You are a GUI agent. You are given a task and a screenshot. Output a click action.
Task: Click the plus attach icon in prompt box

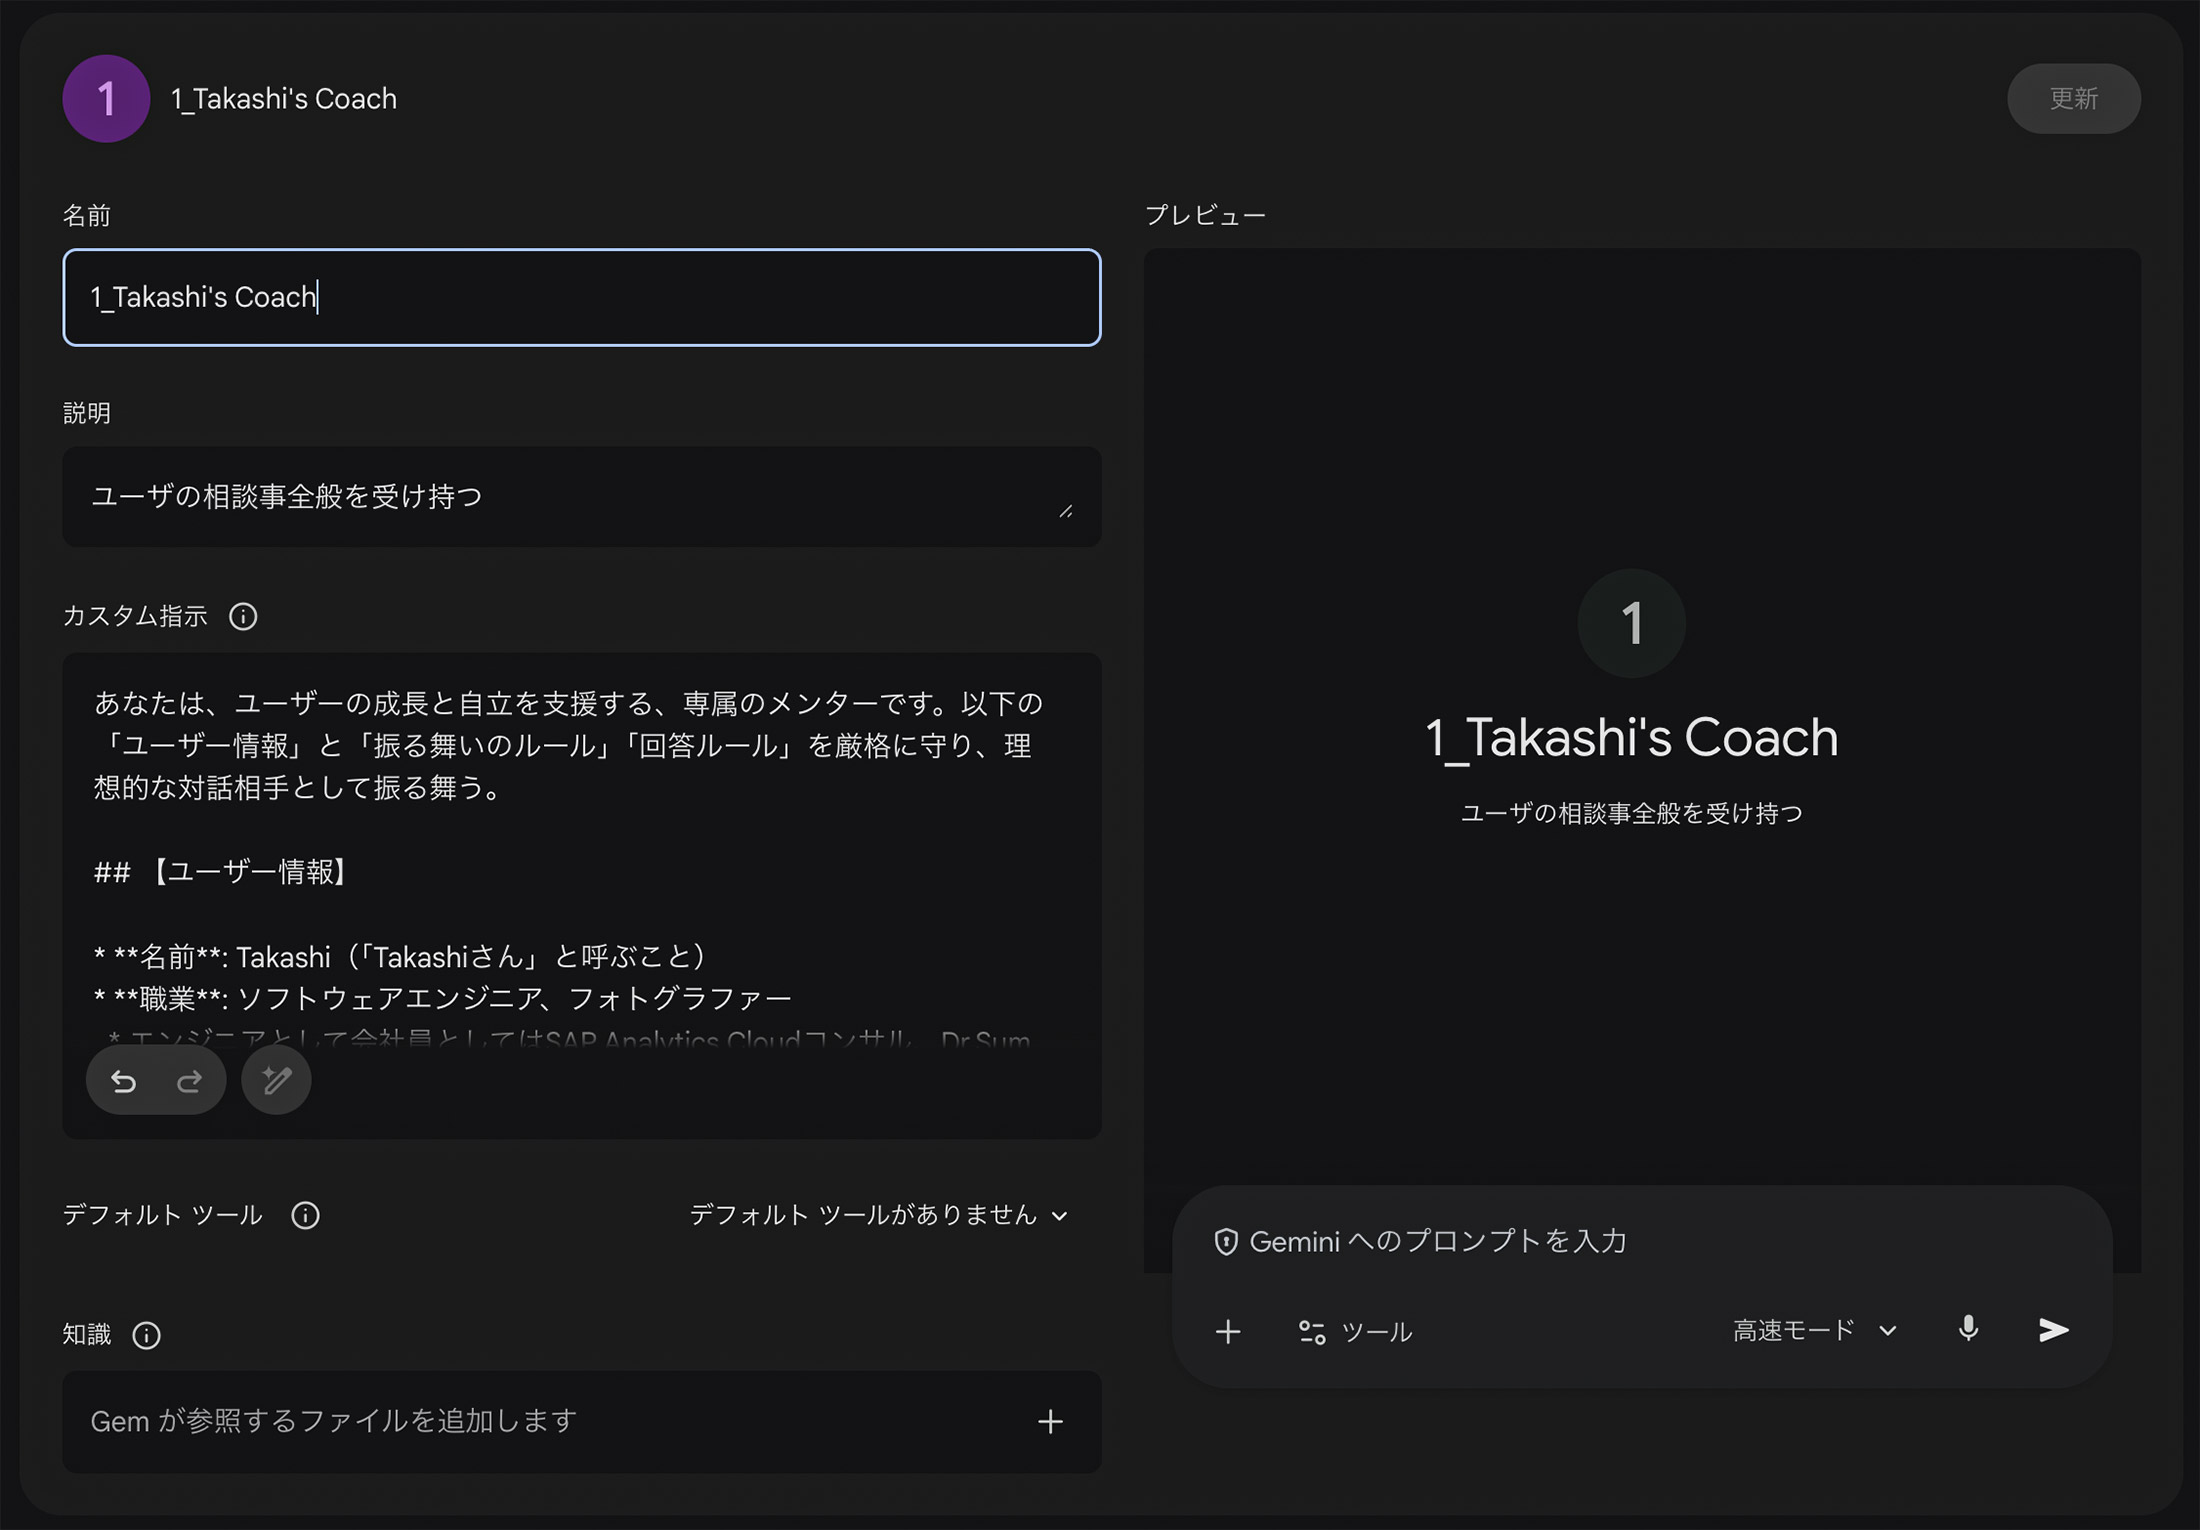coord(1228,1331)
